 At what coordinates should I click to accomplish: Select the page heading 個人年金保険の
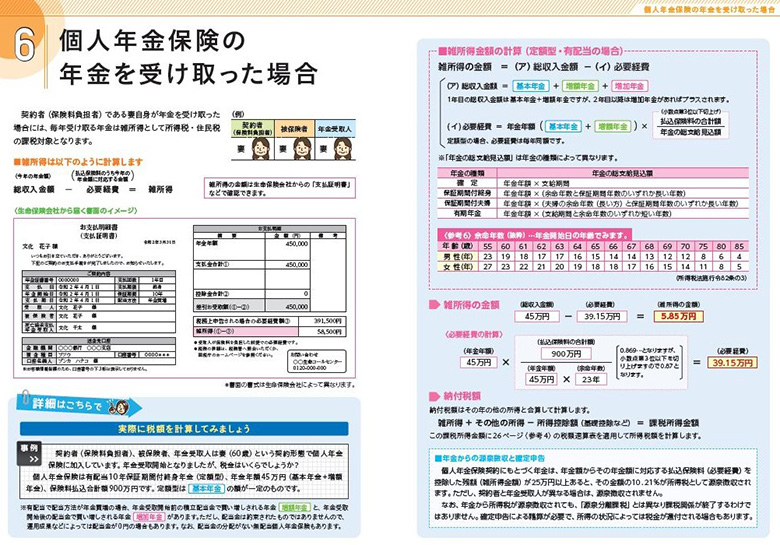pos(152,41)
